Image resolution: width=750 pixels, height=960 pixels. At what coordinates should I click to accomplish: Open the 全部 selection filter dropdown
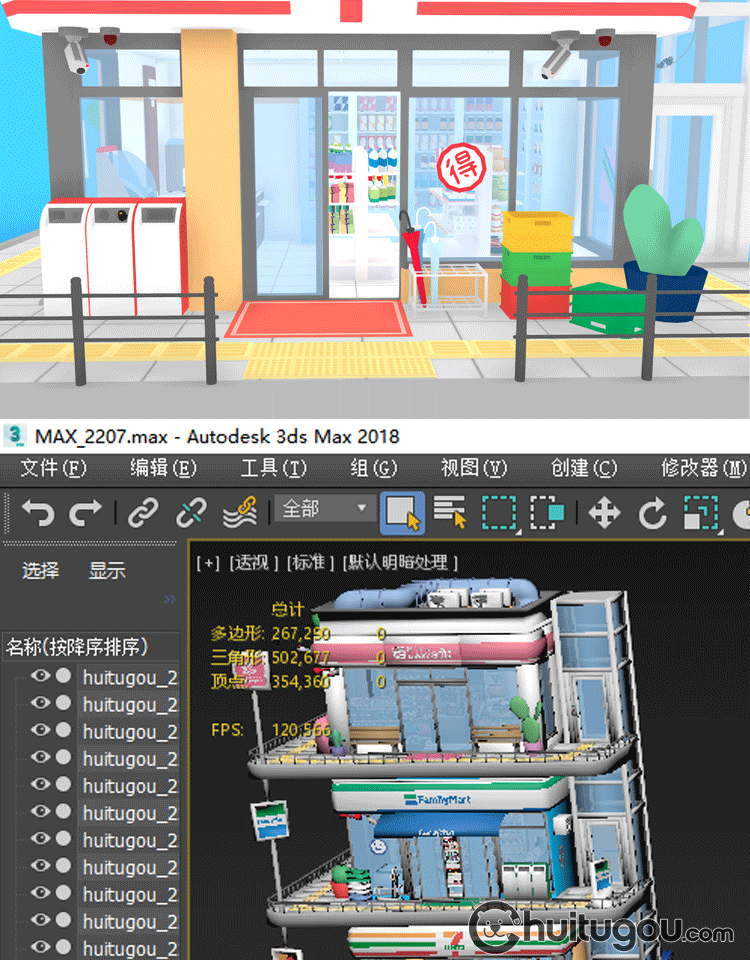[x=325, y=509]
